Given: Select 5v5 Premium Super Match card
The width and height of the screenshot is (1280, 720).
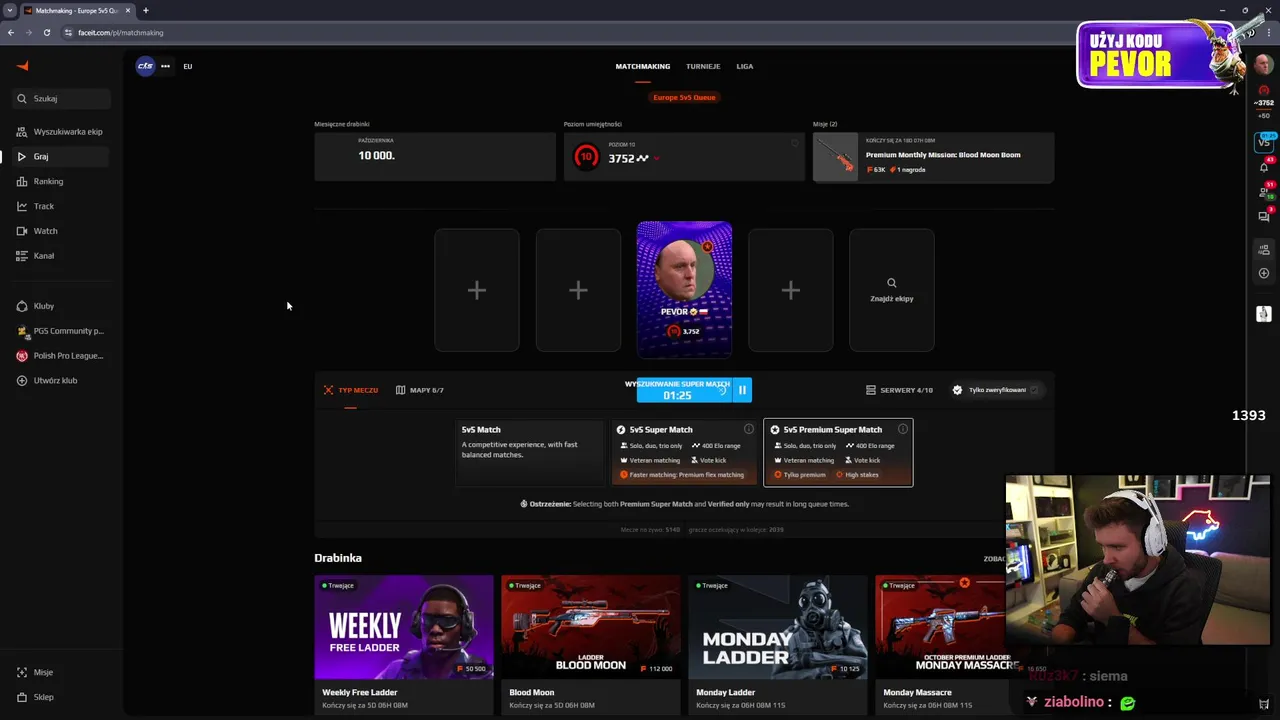Looking at the screenshot, I should point(838,453).
